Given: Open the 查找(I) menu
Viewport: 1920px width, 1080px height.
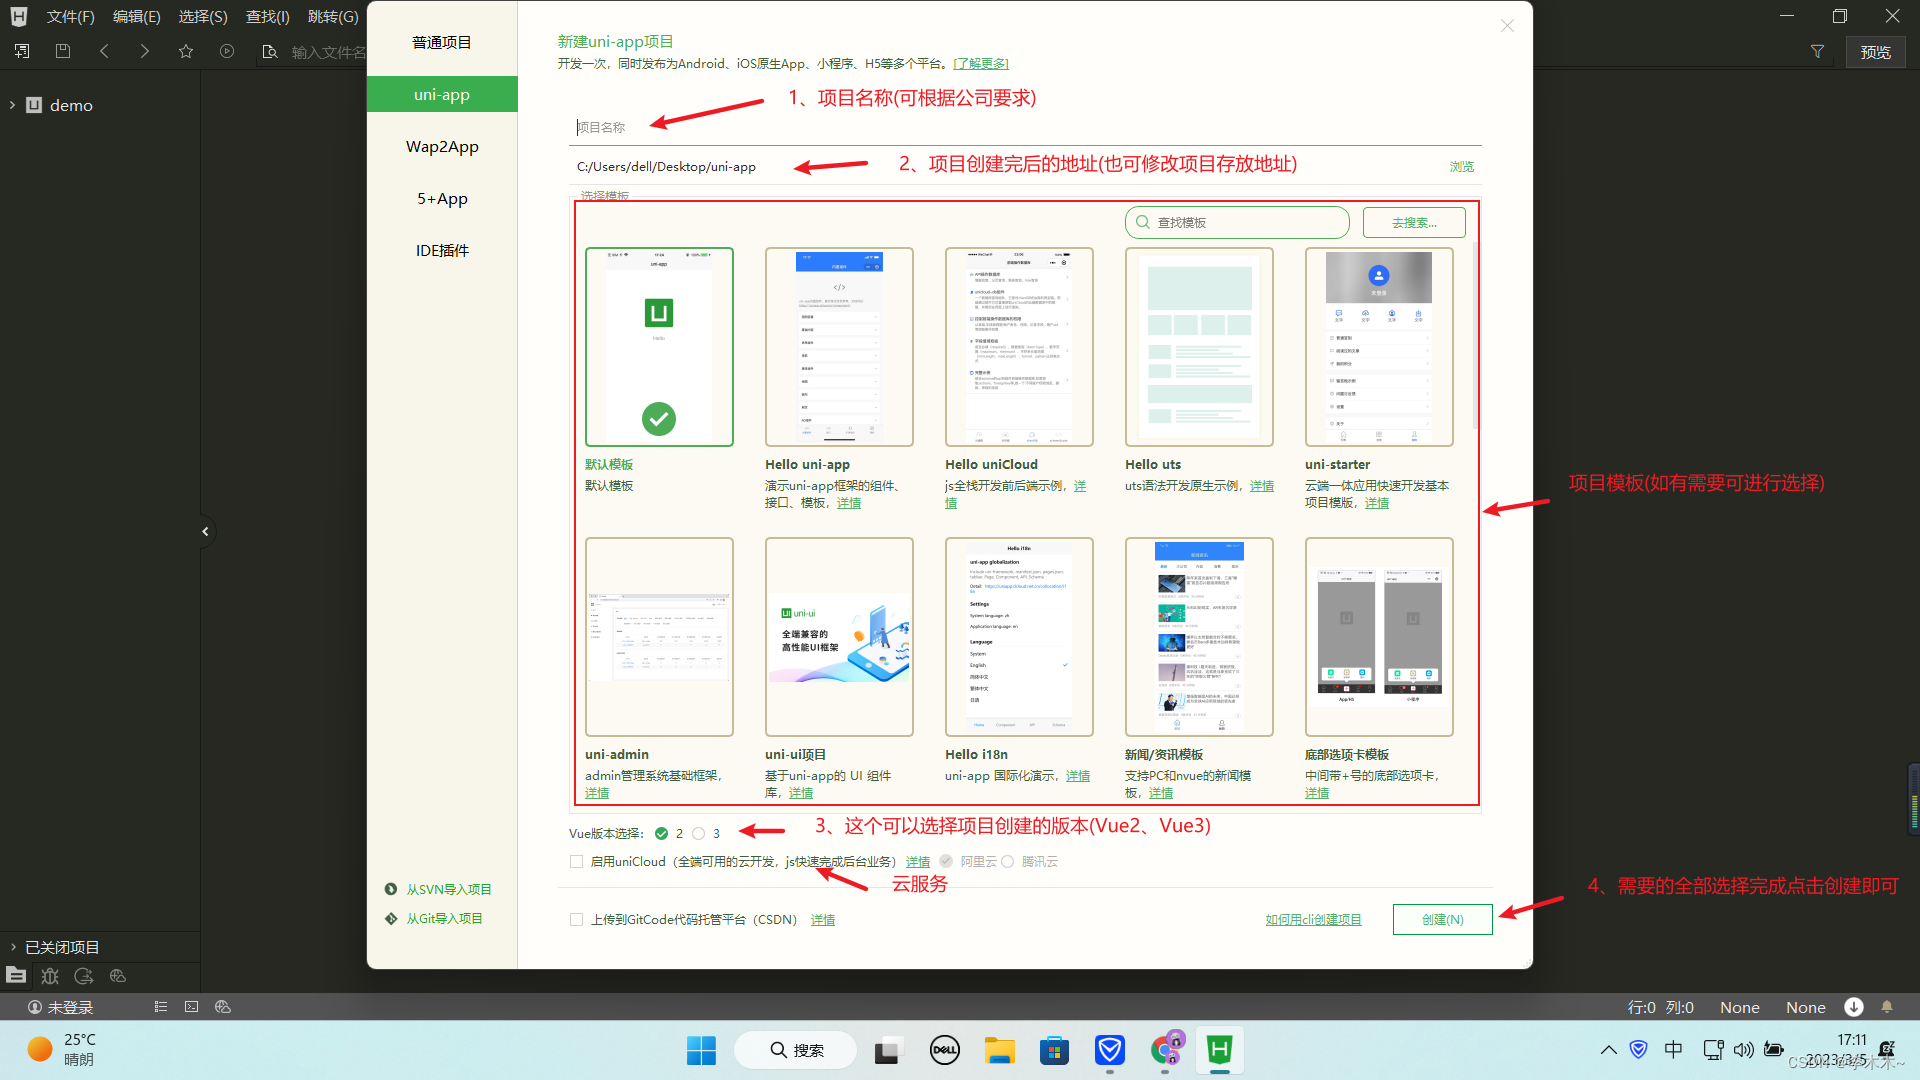Looking at the screenshot, I should point(267,17).
